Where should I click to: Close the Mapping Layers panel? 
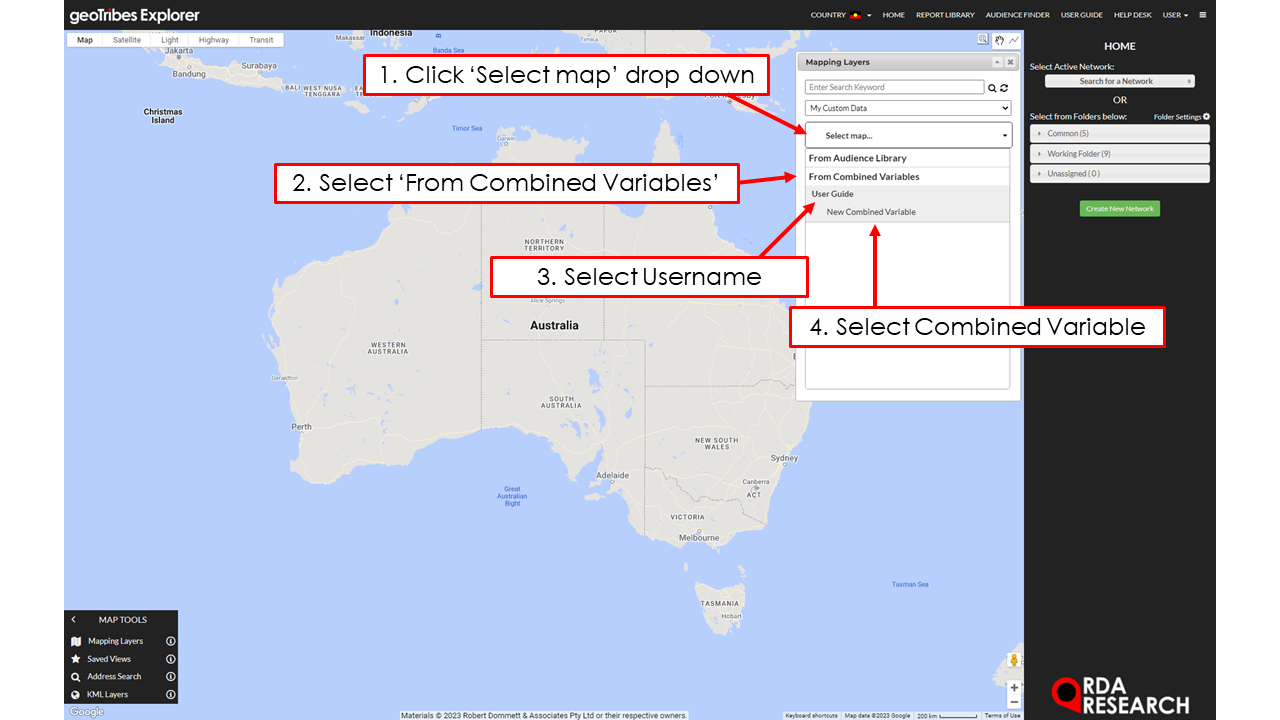pyautogui.click(x=1010, y=62)
